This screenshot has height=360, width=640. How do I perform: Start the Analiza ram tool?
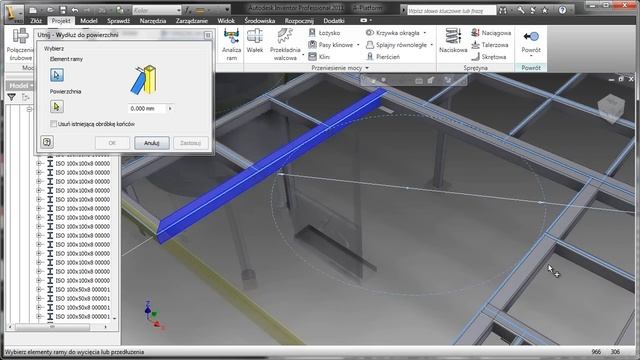pyautogui.click(x=231, y=45)
